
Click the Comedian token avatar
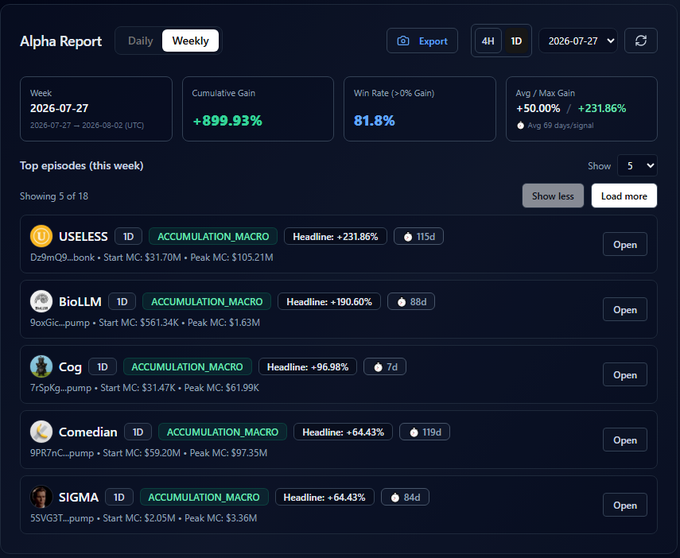tap(41, 432)
